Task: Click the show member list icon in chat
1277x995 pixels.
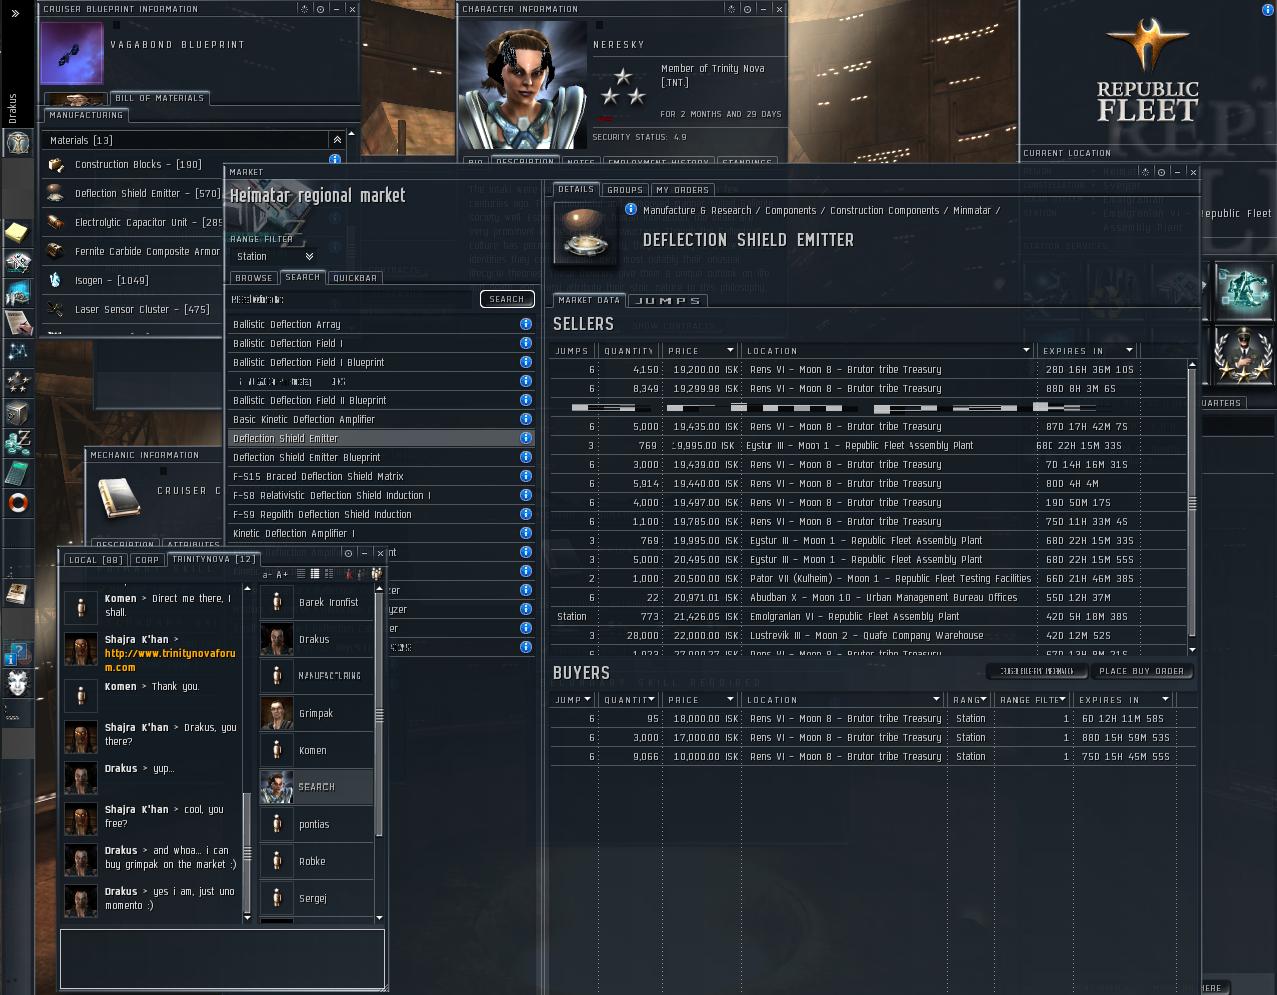Action: coord(376,574)
